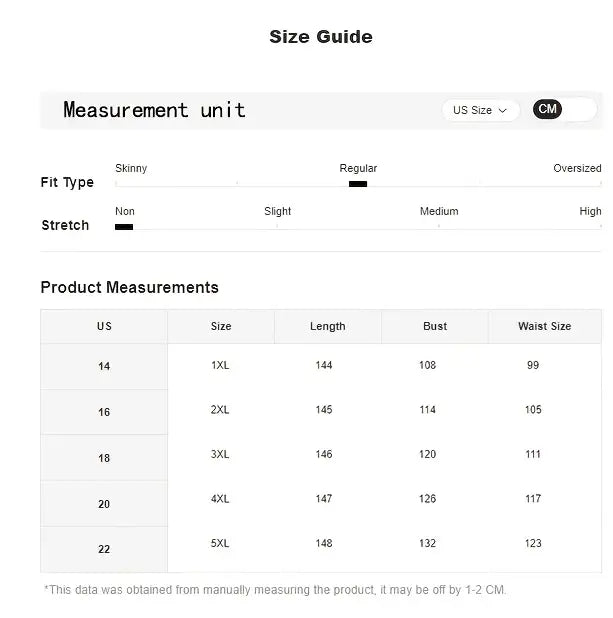The width and height of the screenshot is (613, 618).
Task: Click the Size Guide heading
Action: pos(320,37)
